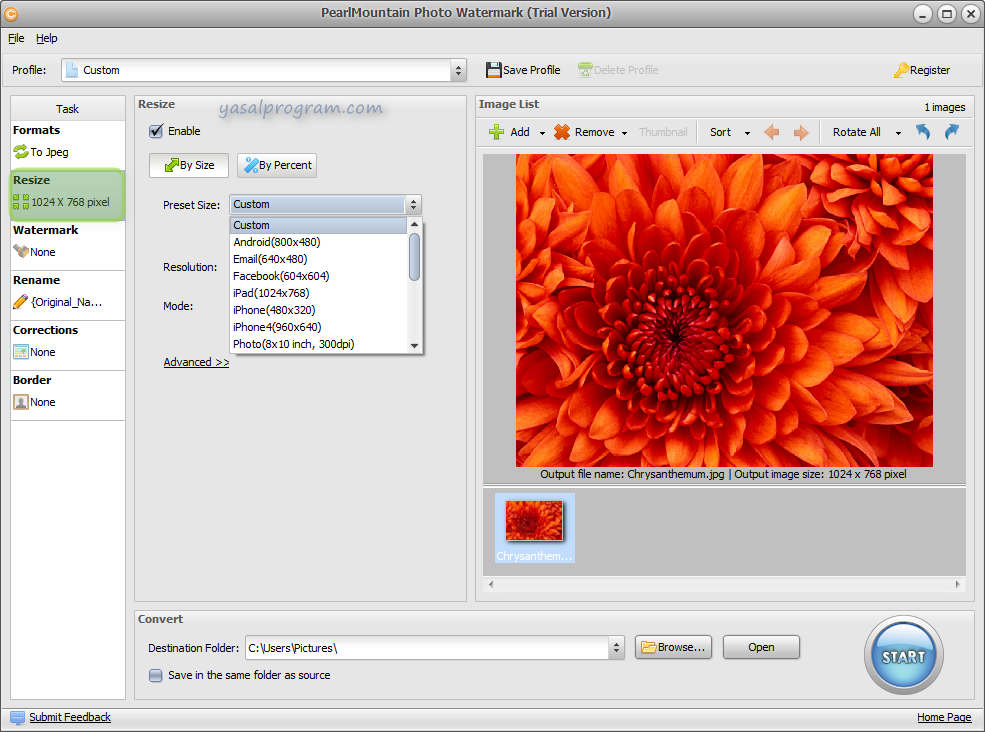The image size is (985, 732).
Task: Click the Advanced >> link
Action: [196, 362]
